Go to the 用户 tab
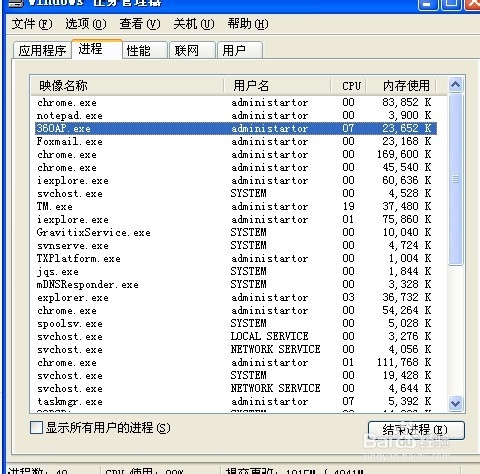 pyautogui.click(x=240, y=51)
